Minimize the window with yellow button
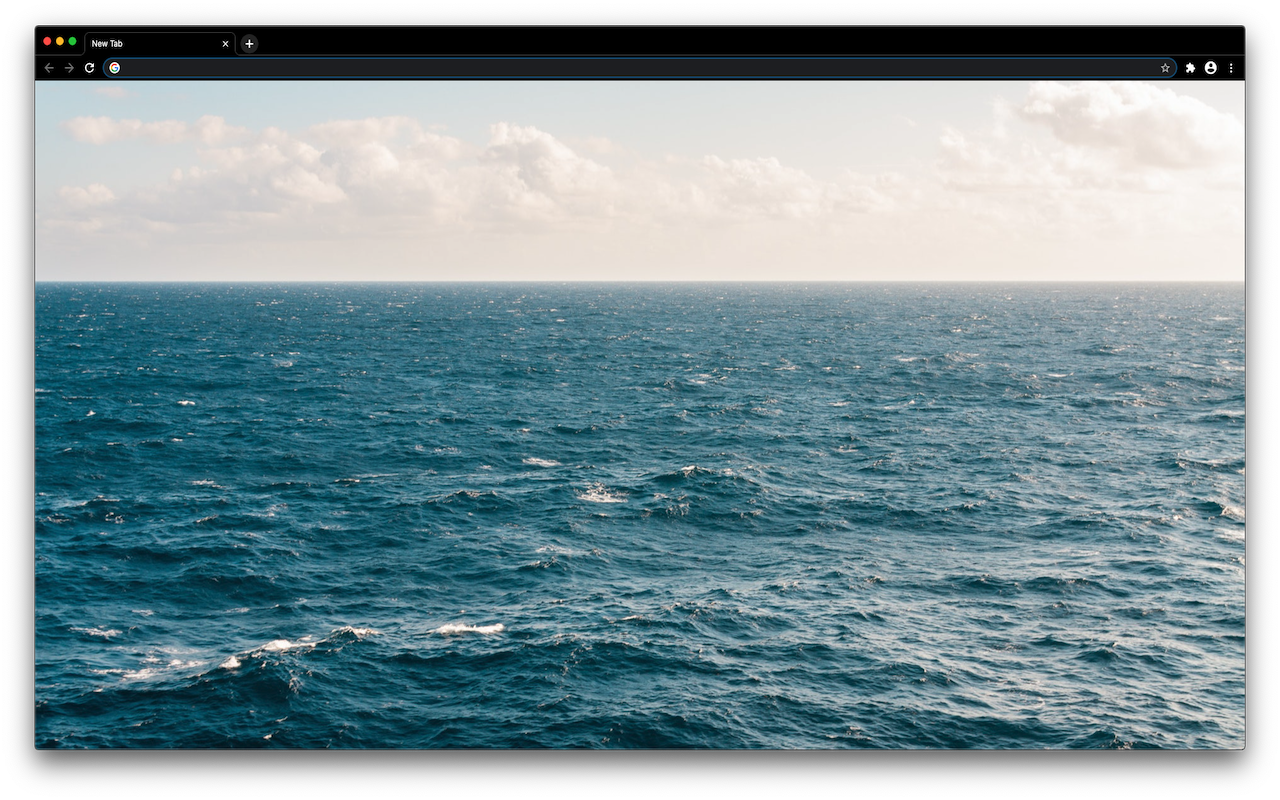 60,41
